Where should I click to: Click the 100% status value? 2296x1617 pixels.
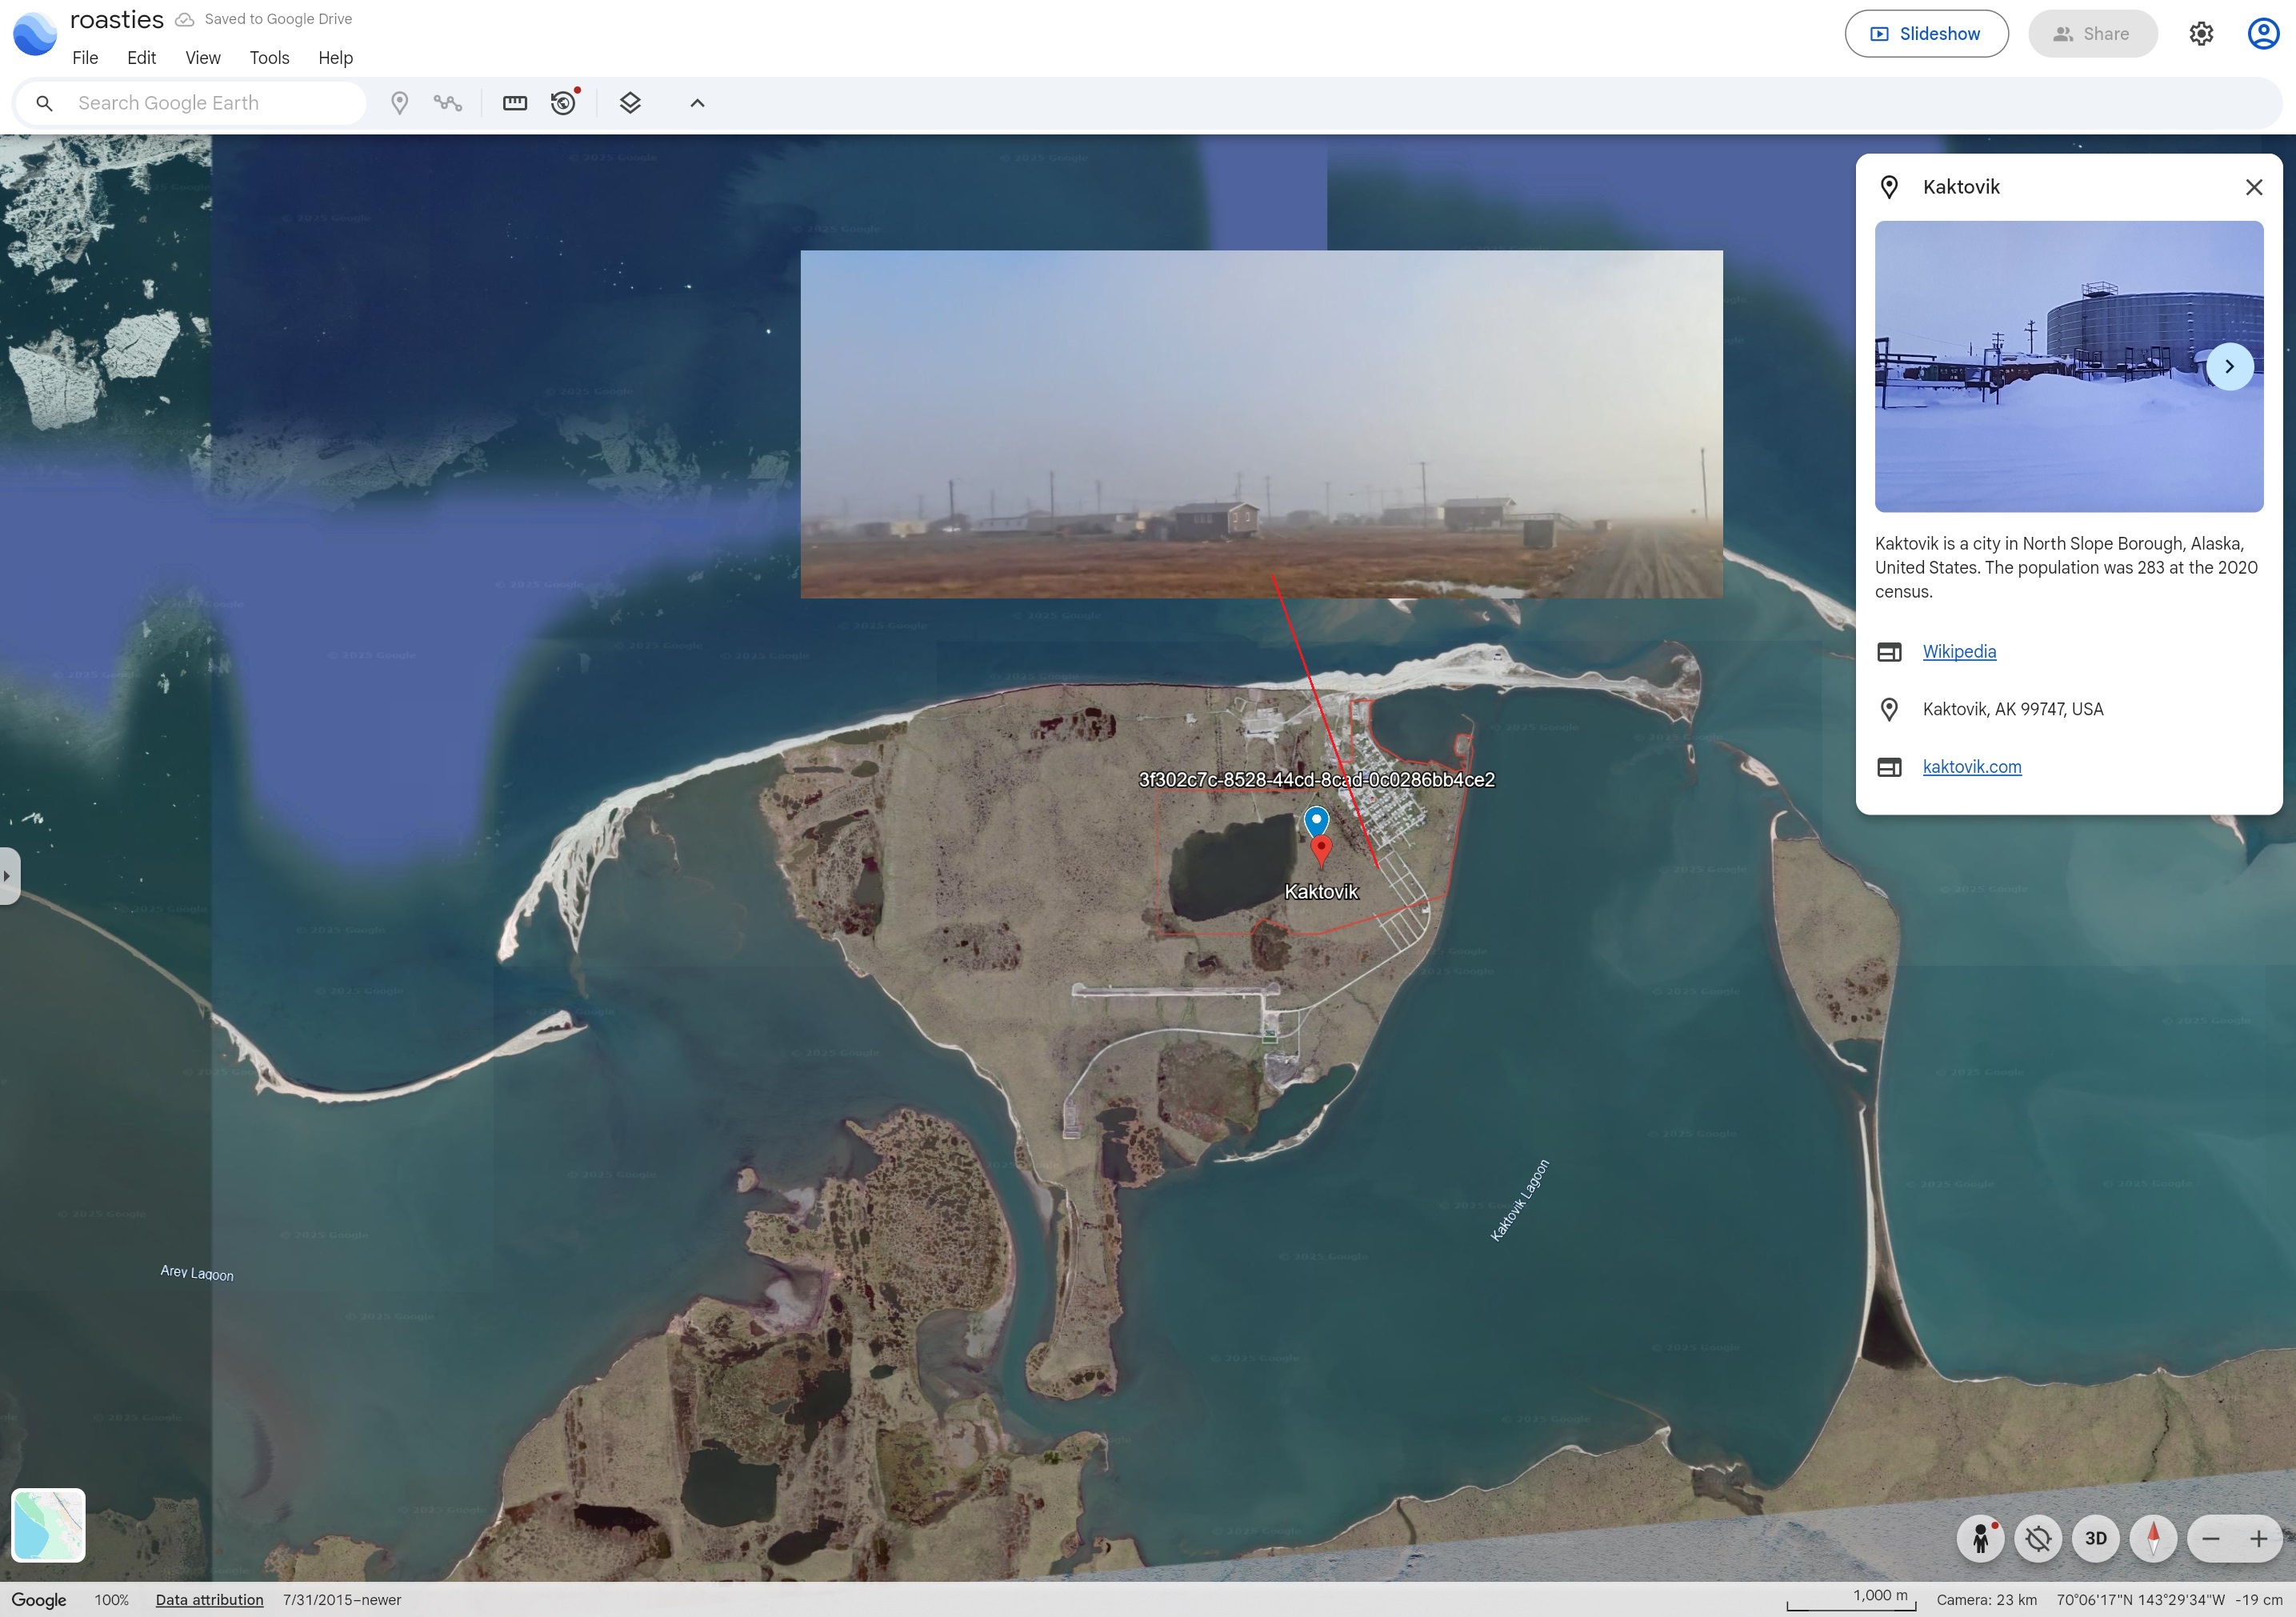click(111, 1600)
